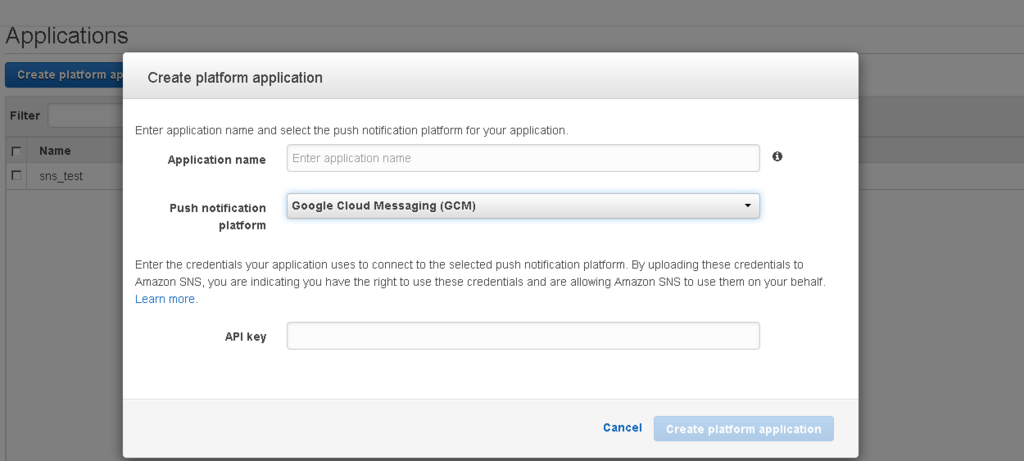This screenshot has height=461, width=1024.
Task: Click the Create platform application dialog title bar
Action: [x=490, y=76]
